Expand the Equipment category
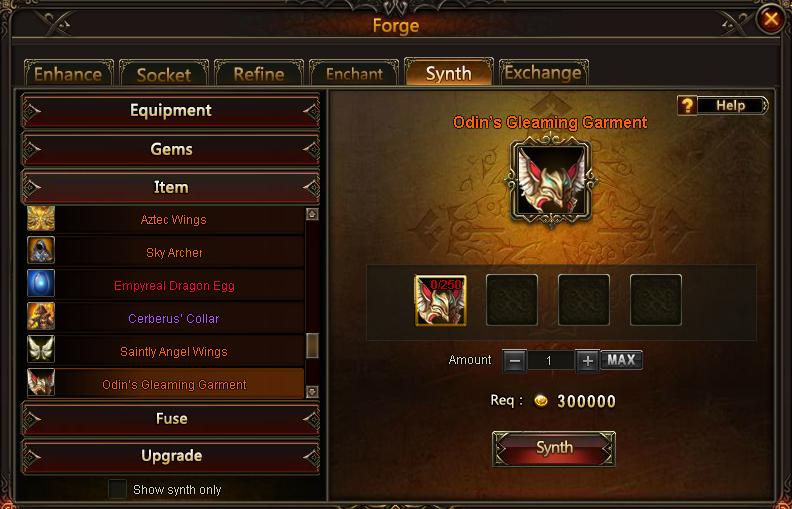Viewport: 792px width, 509px height. 171,111
